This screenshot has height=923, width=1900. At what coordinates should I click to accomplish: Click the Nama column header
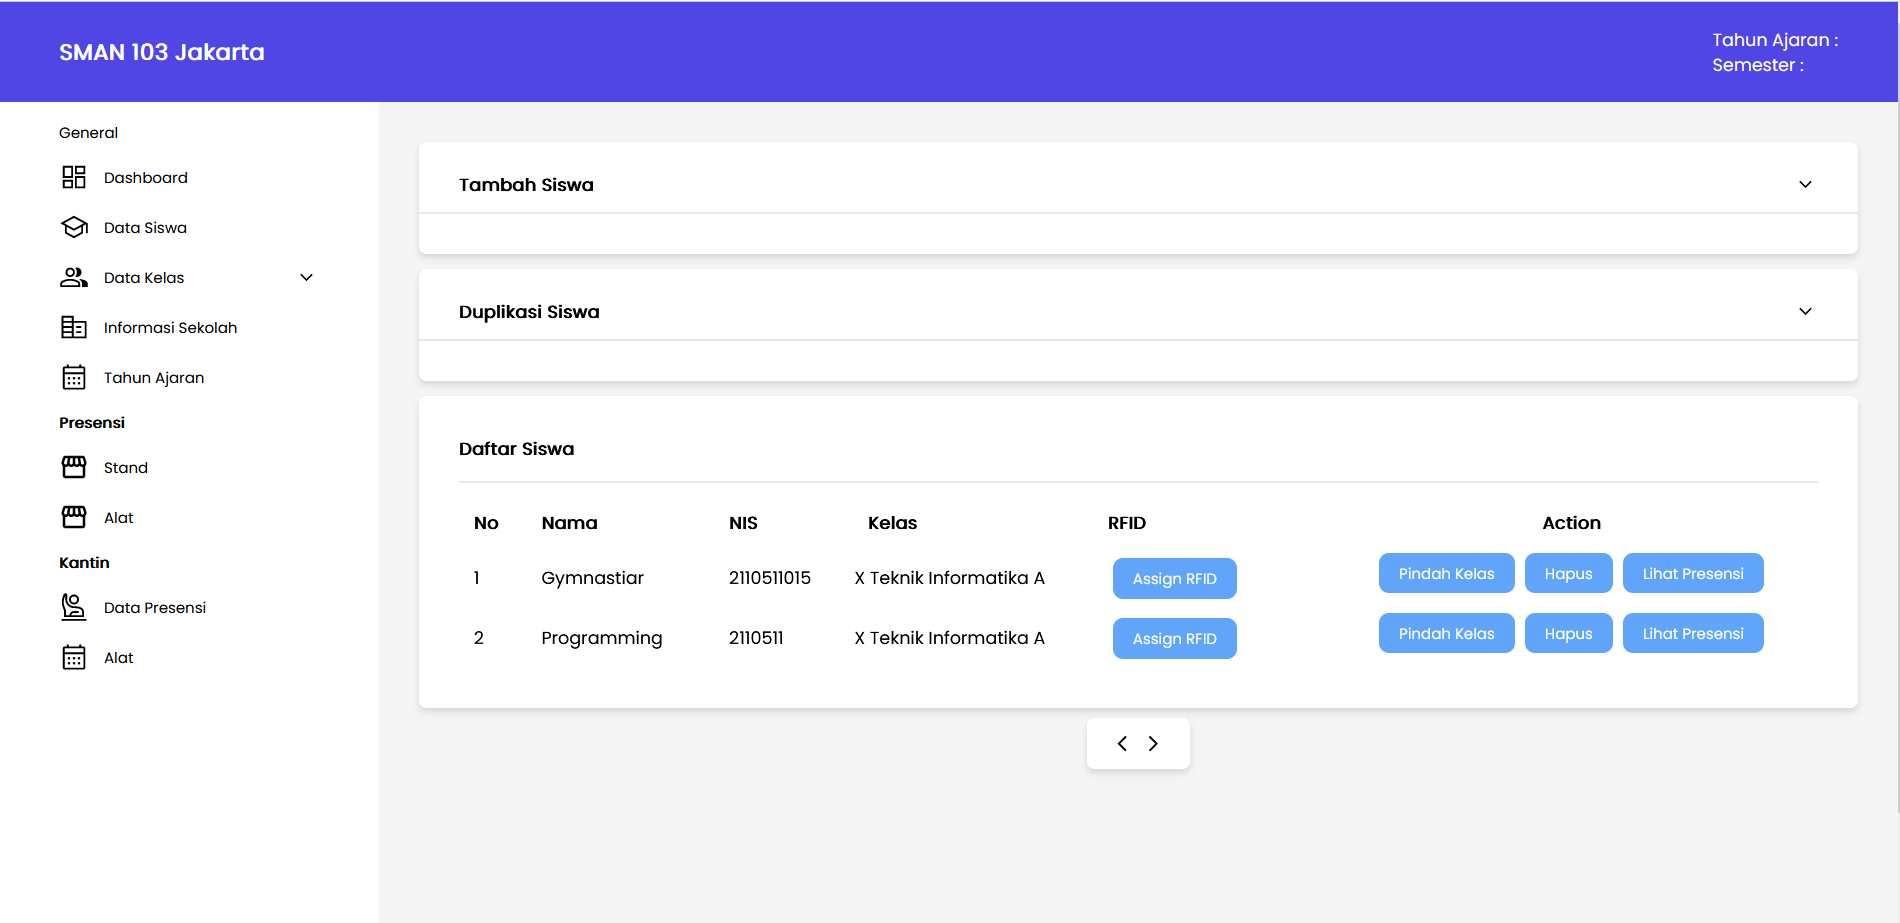570,523
